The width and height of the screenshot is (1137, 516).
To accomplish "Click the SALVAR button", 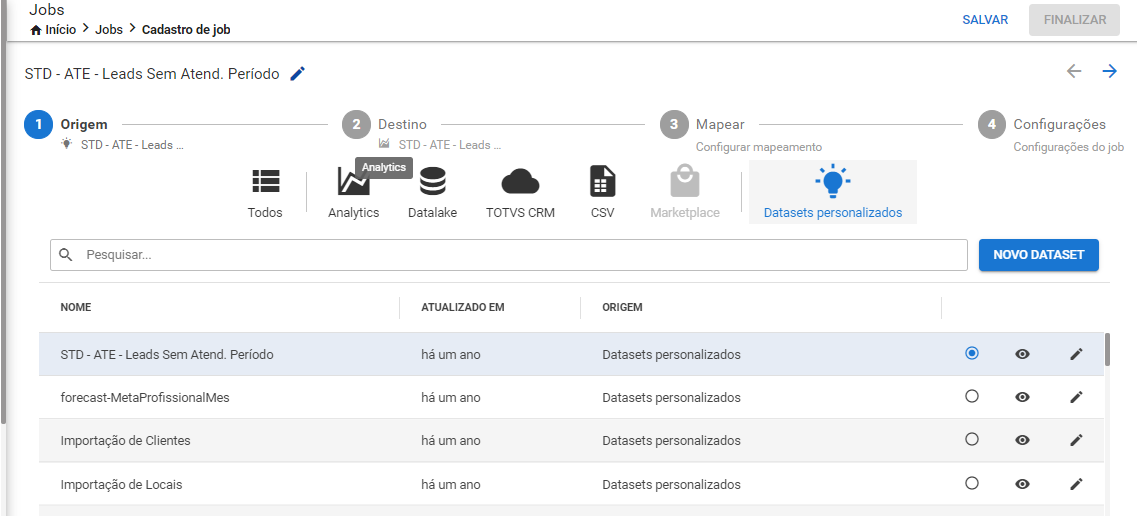I will [x=985, y=20].
